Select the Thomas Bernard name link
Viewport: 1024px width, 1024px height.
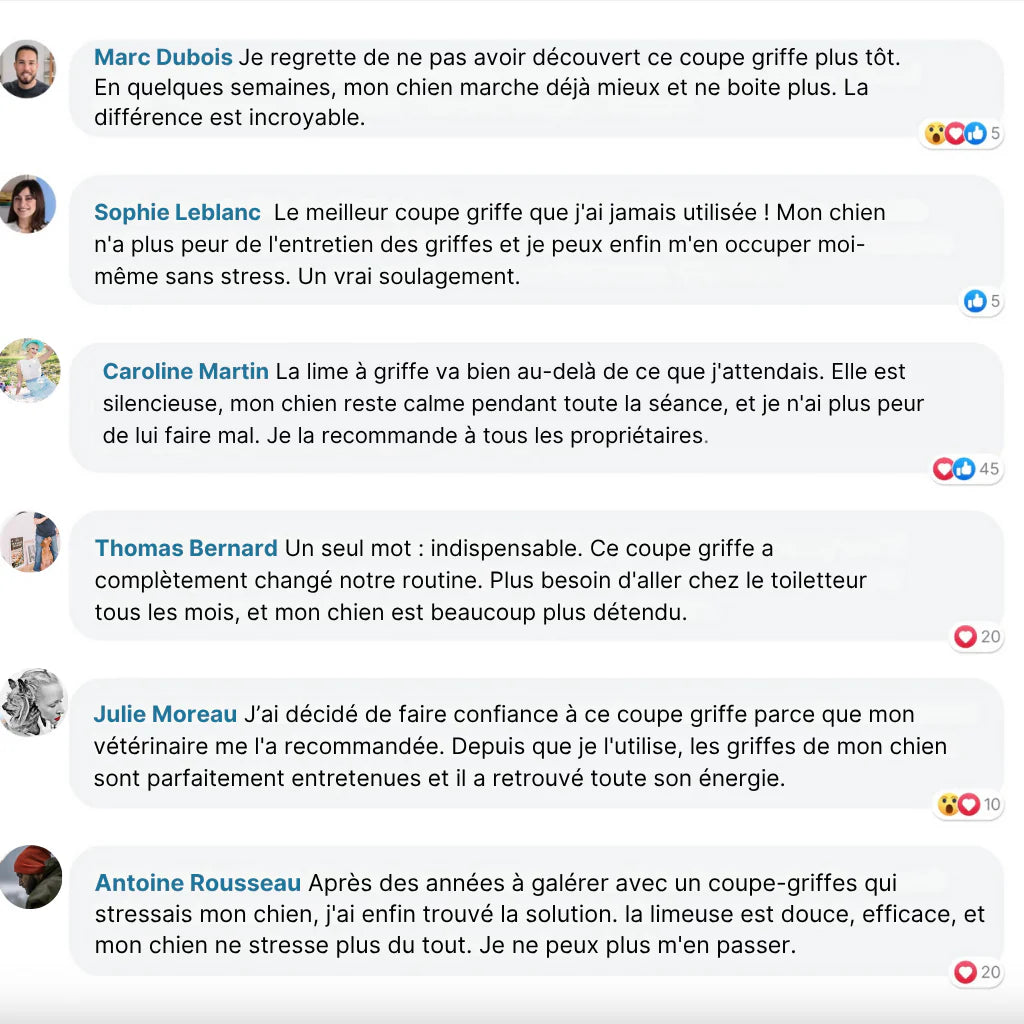(186, 548)
